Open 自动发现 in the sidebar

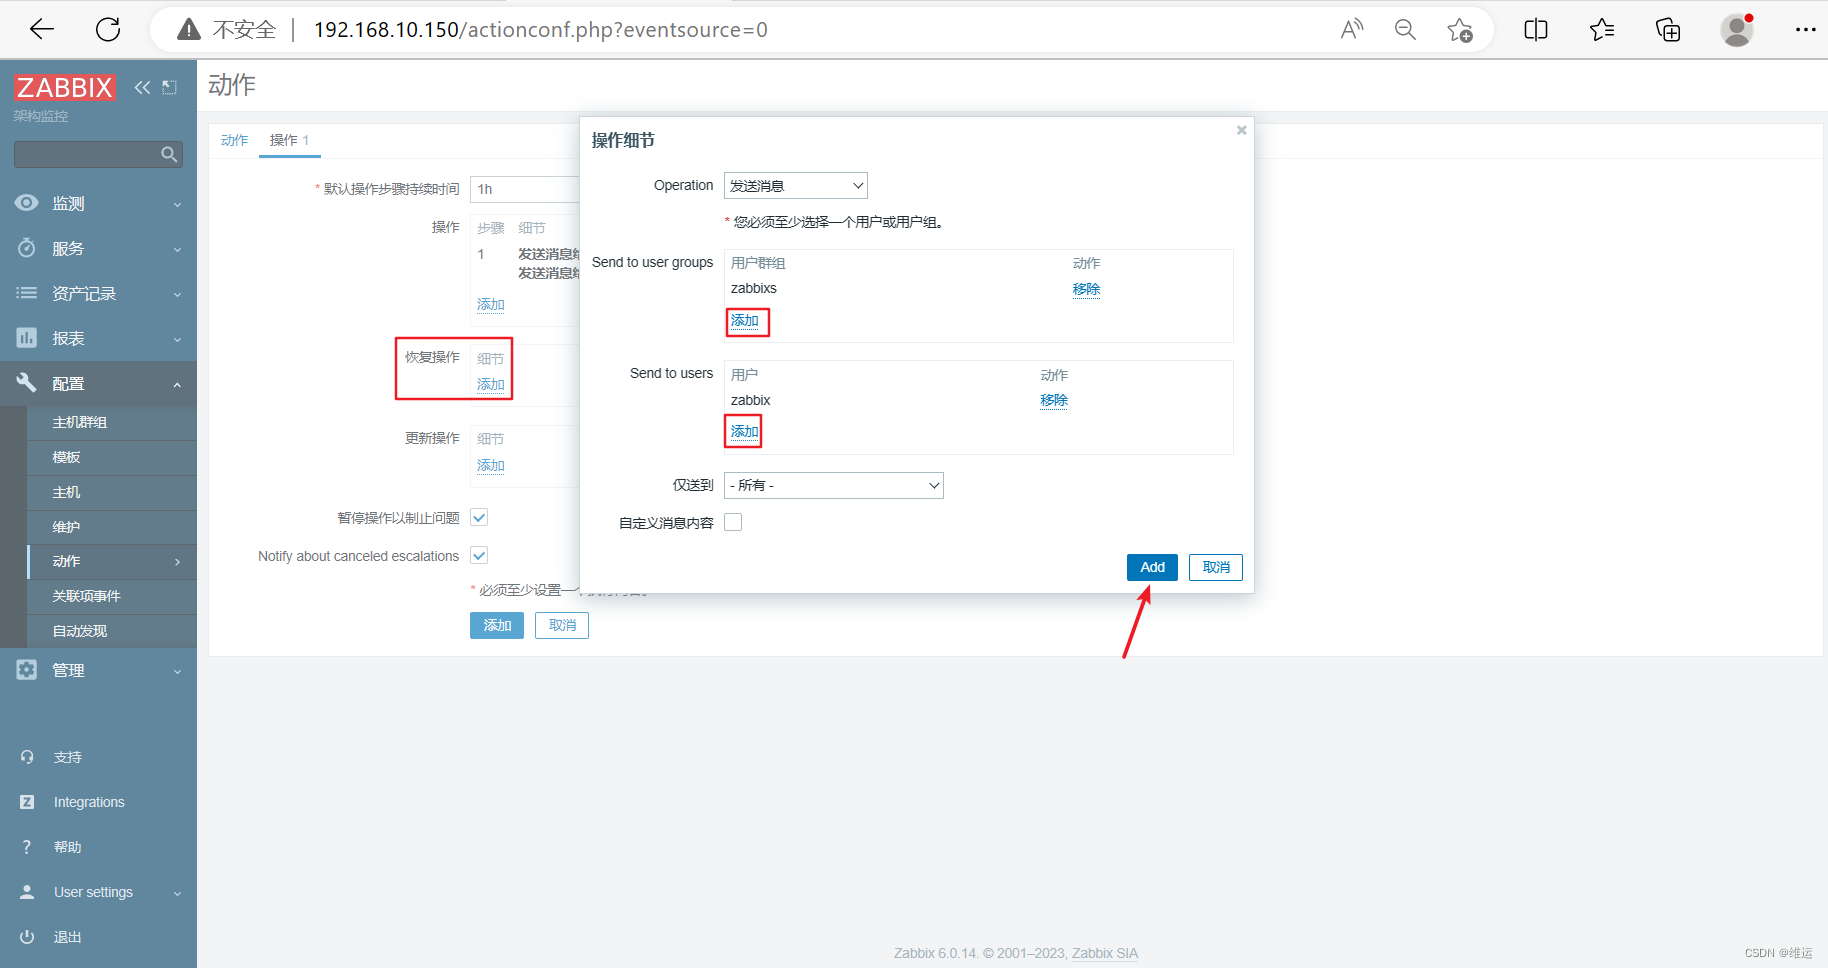pos(80,631)
